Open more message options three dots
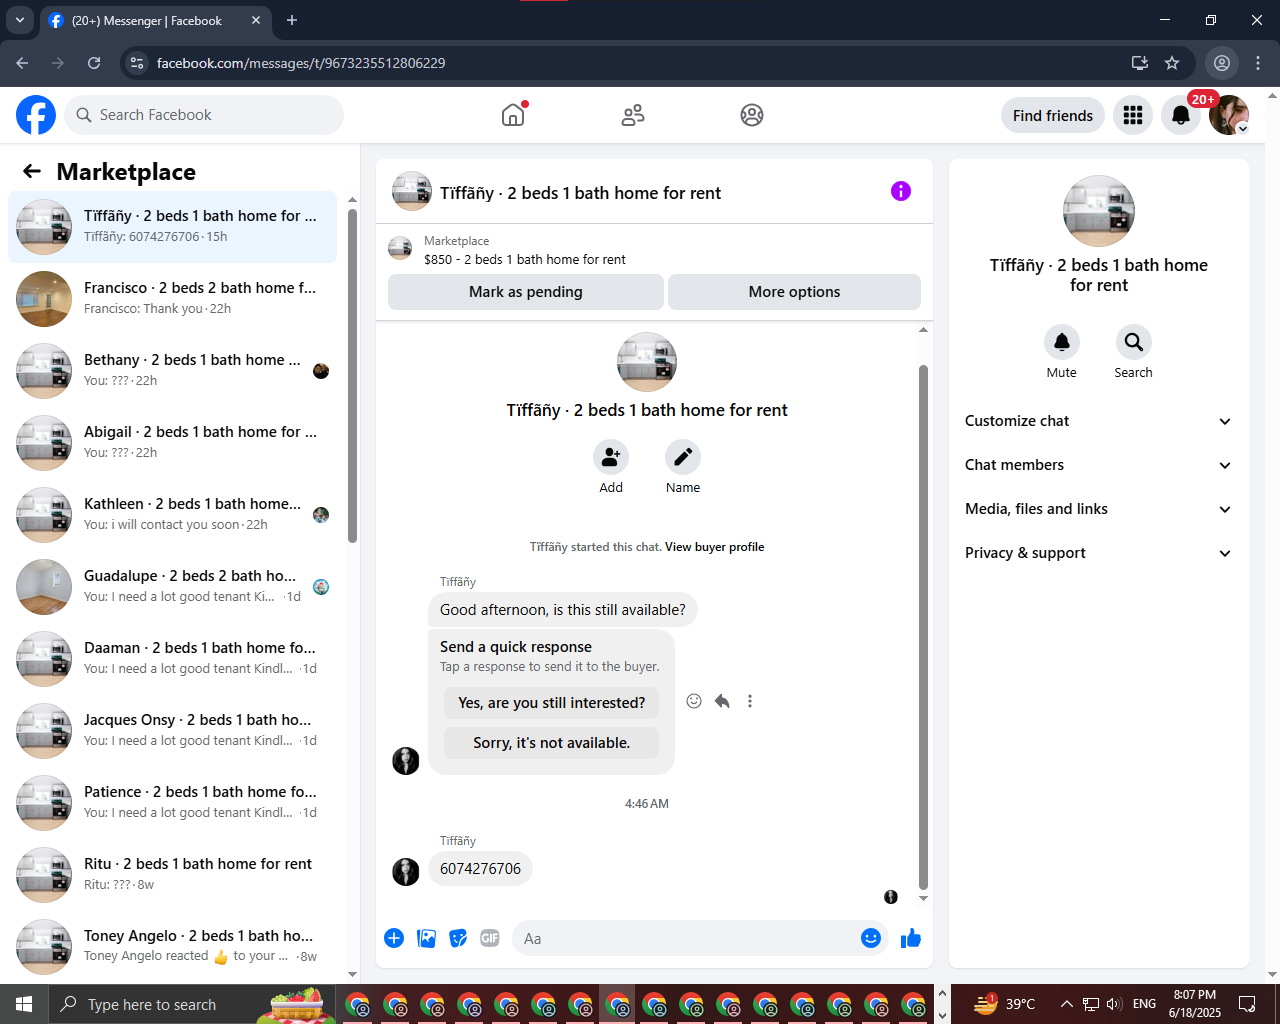 coord(750,701)
